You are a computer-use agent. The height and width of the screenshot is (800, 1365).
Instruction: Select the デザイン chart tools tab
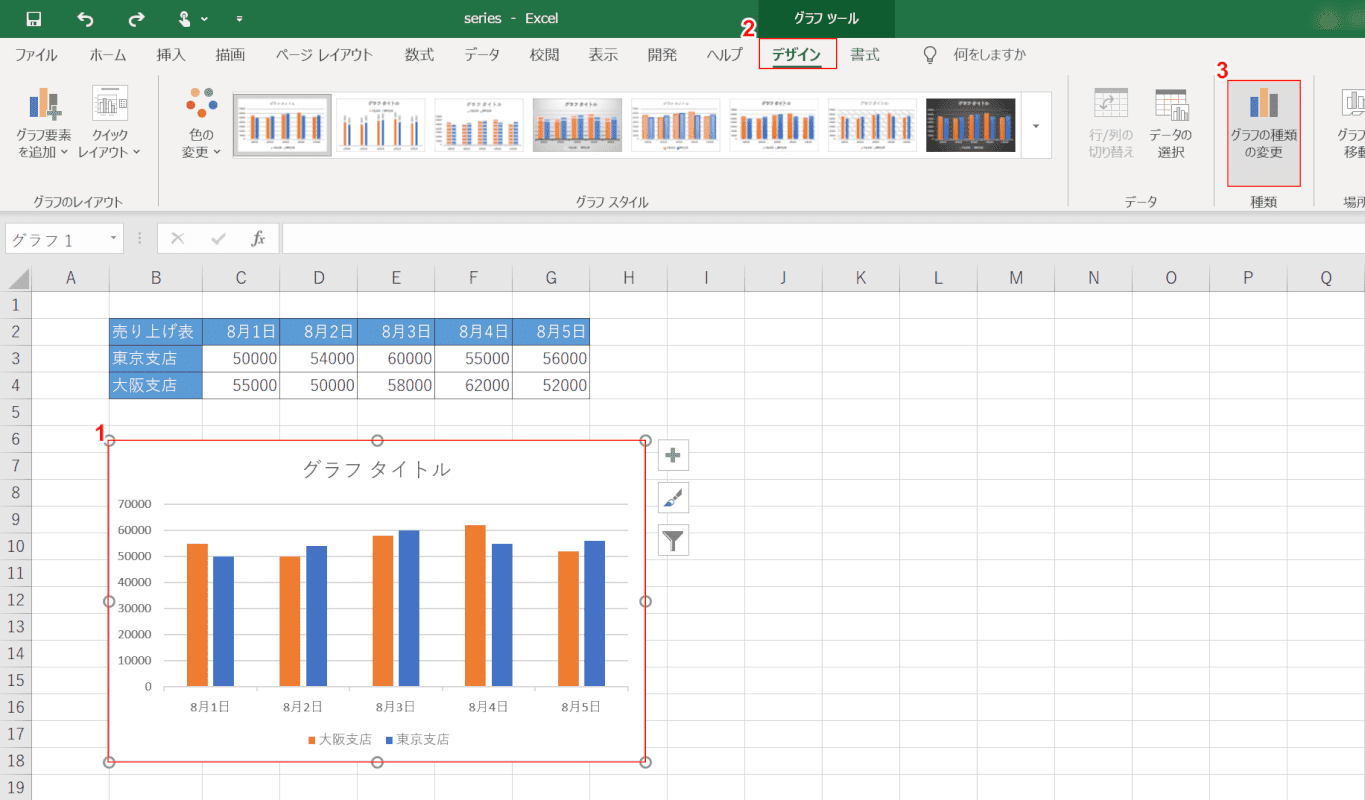point(797,55)
